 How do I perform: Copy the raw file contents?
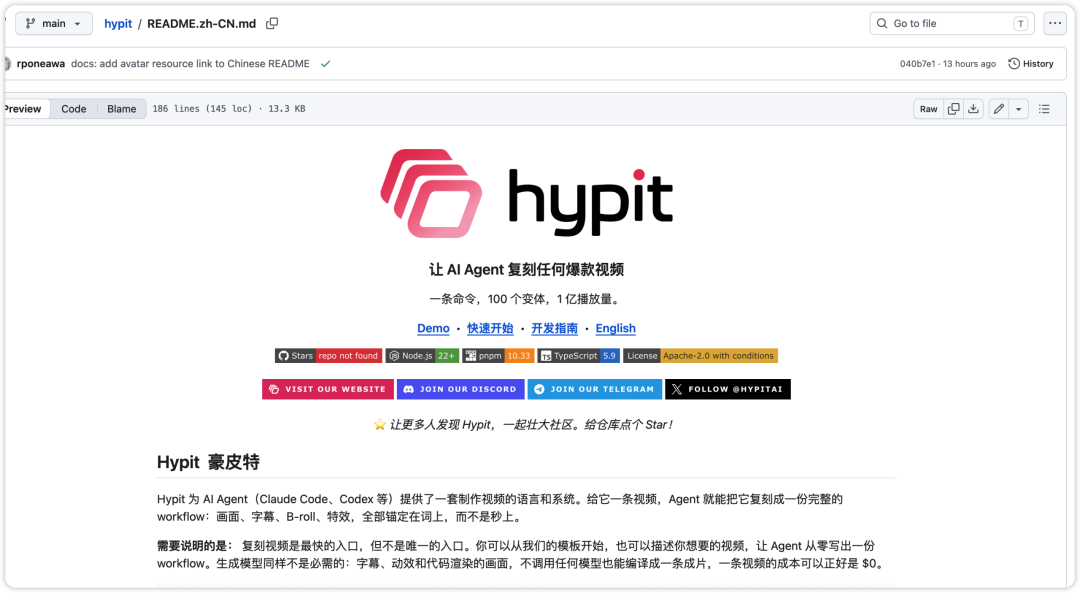click(953, 109)
